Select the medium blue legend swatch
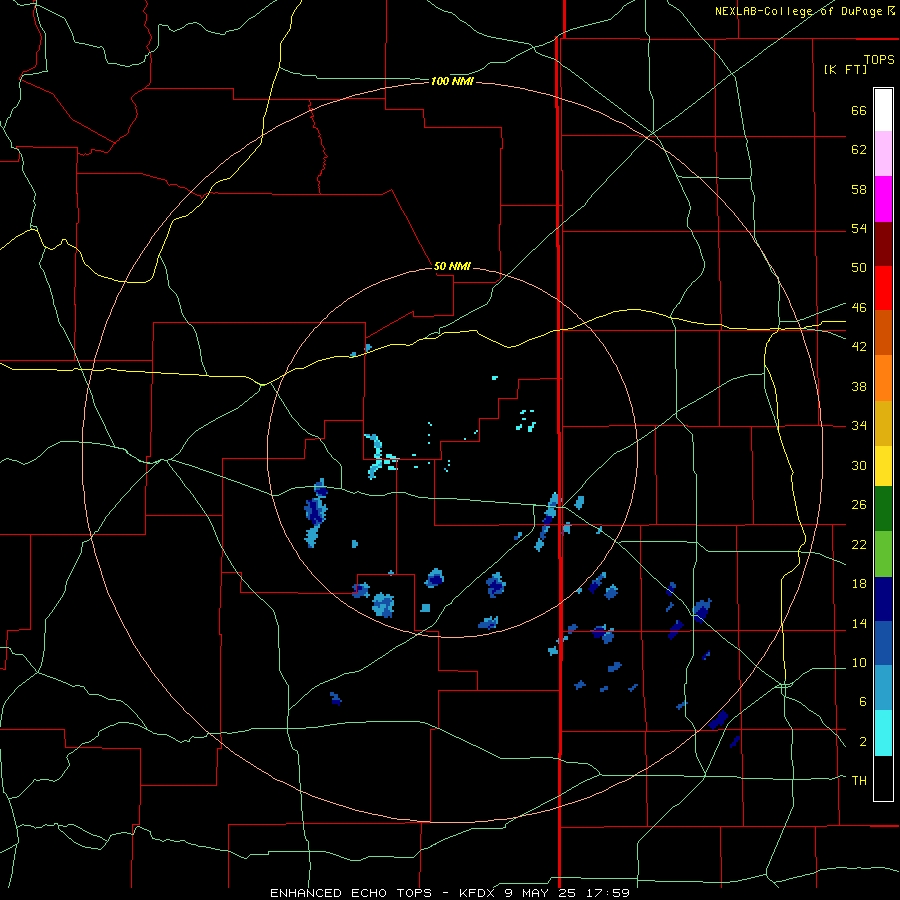 coord(883,643)
